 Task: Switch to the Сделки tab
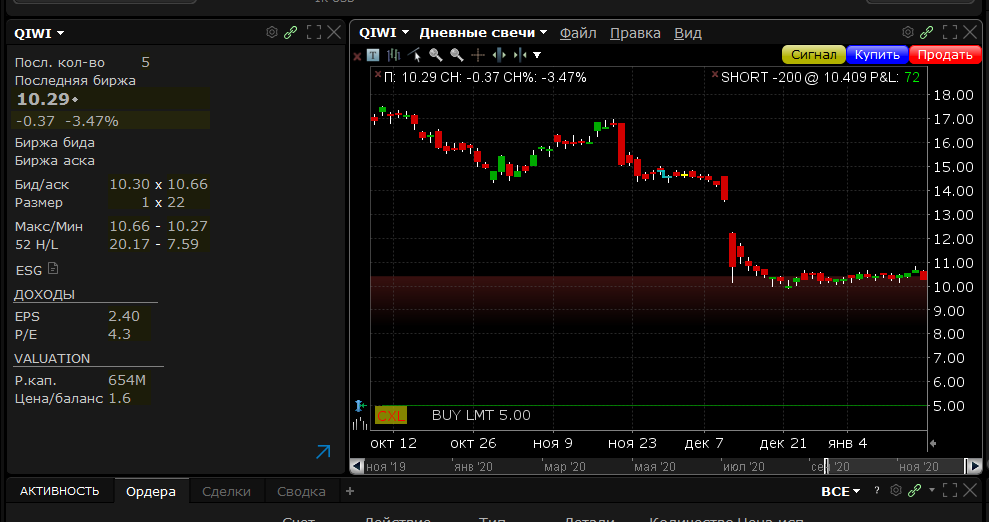[226, 491]
